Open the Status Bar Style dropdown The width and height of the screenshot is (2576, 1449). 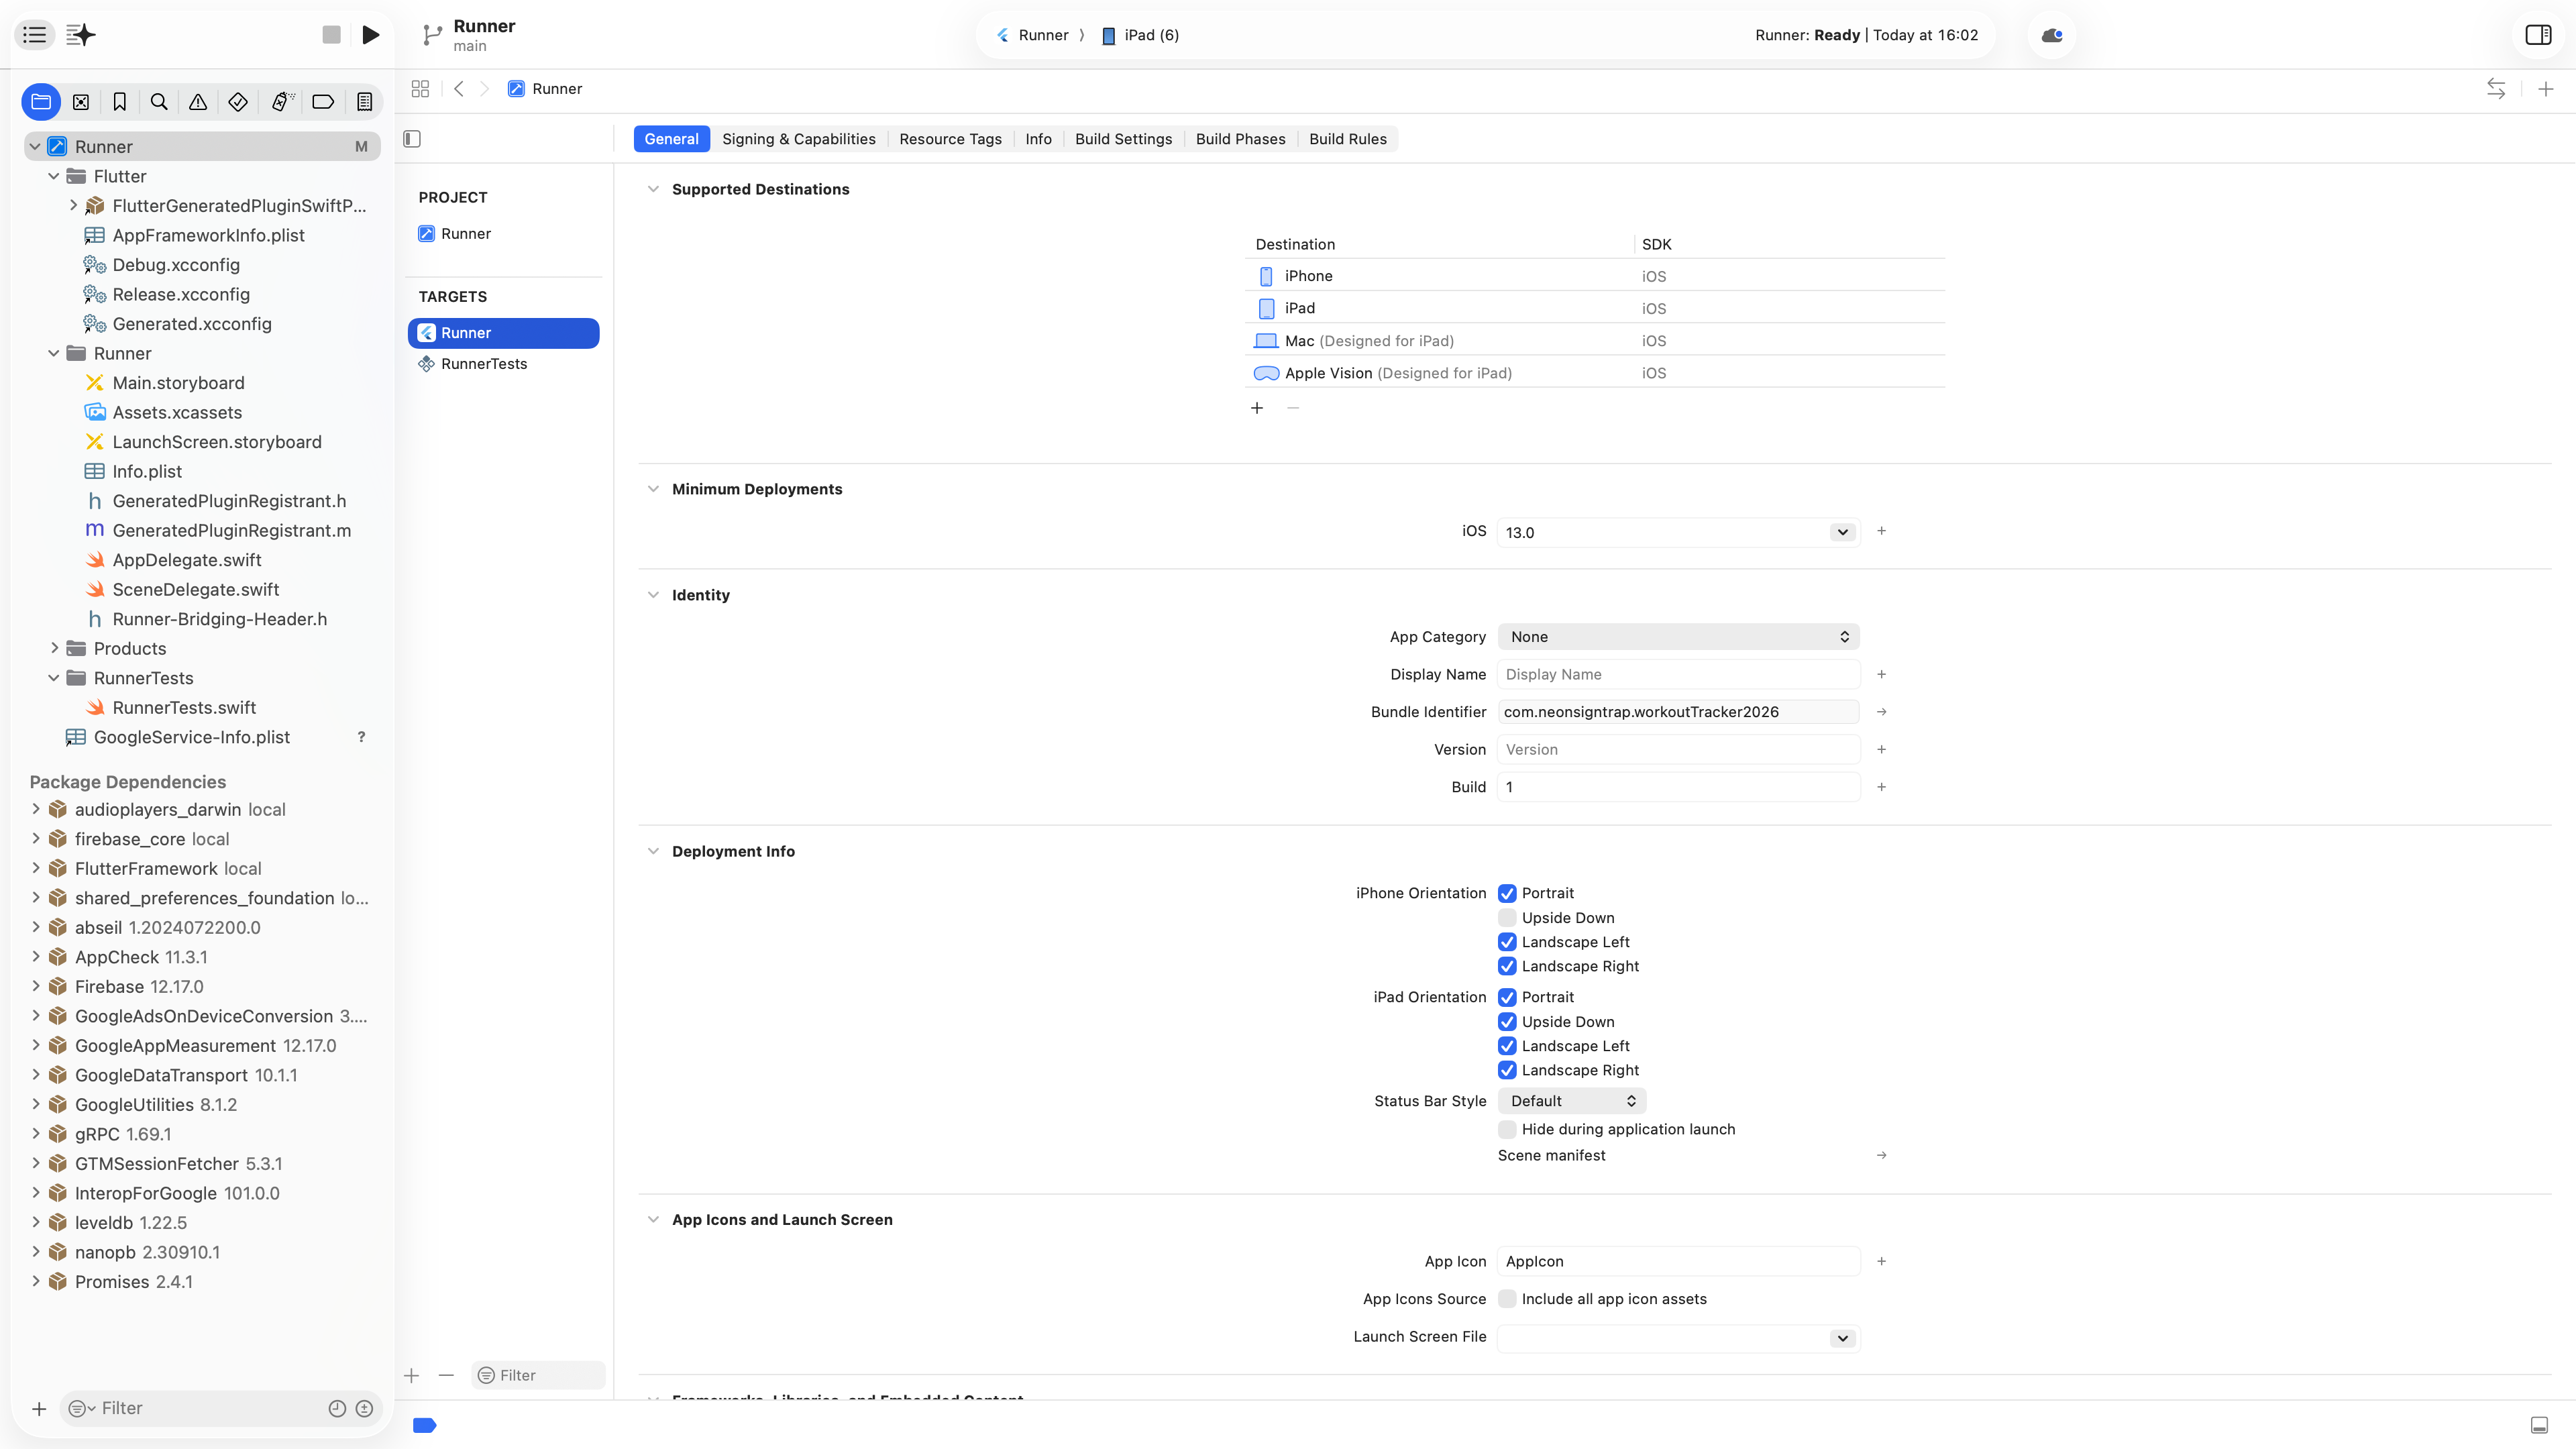click(1572, 1101)
